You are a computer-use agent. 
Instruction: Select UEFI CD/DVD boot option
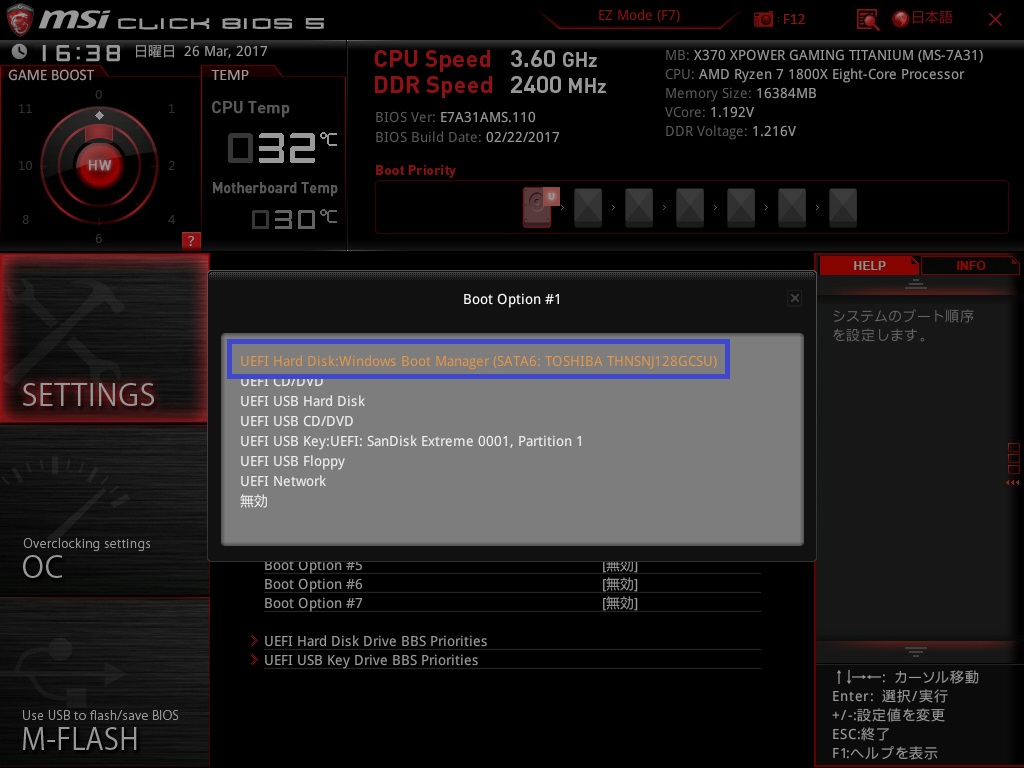(281, 382)
